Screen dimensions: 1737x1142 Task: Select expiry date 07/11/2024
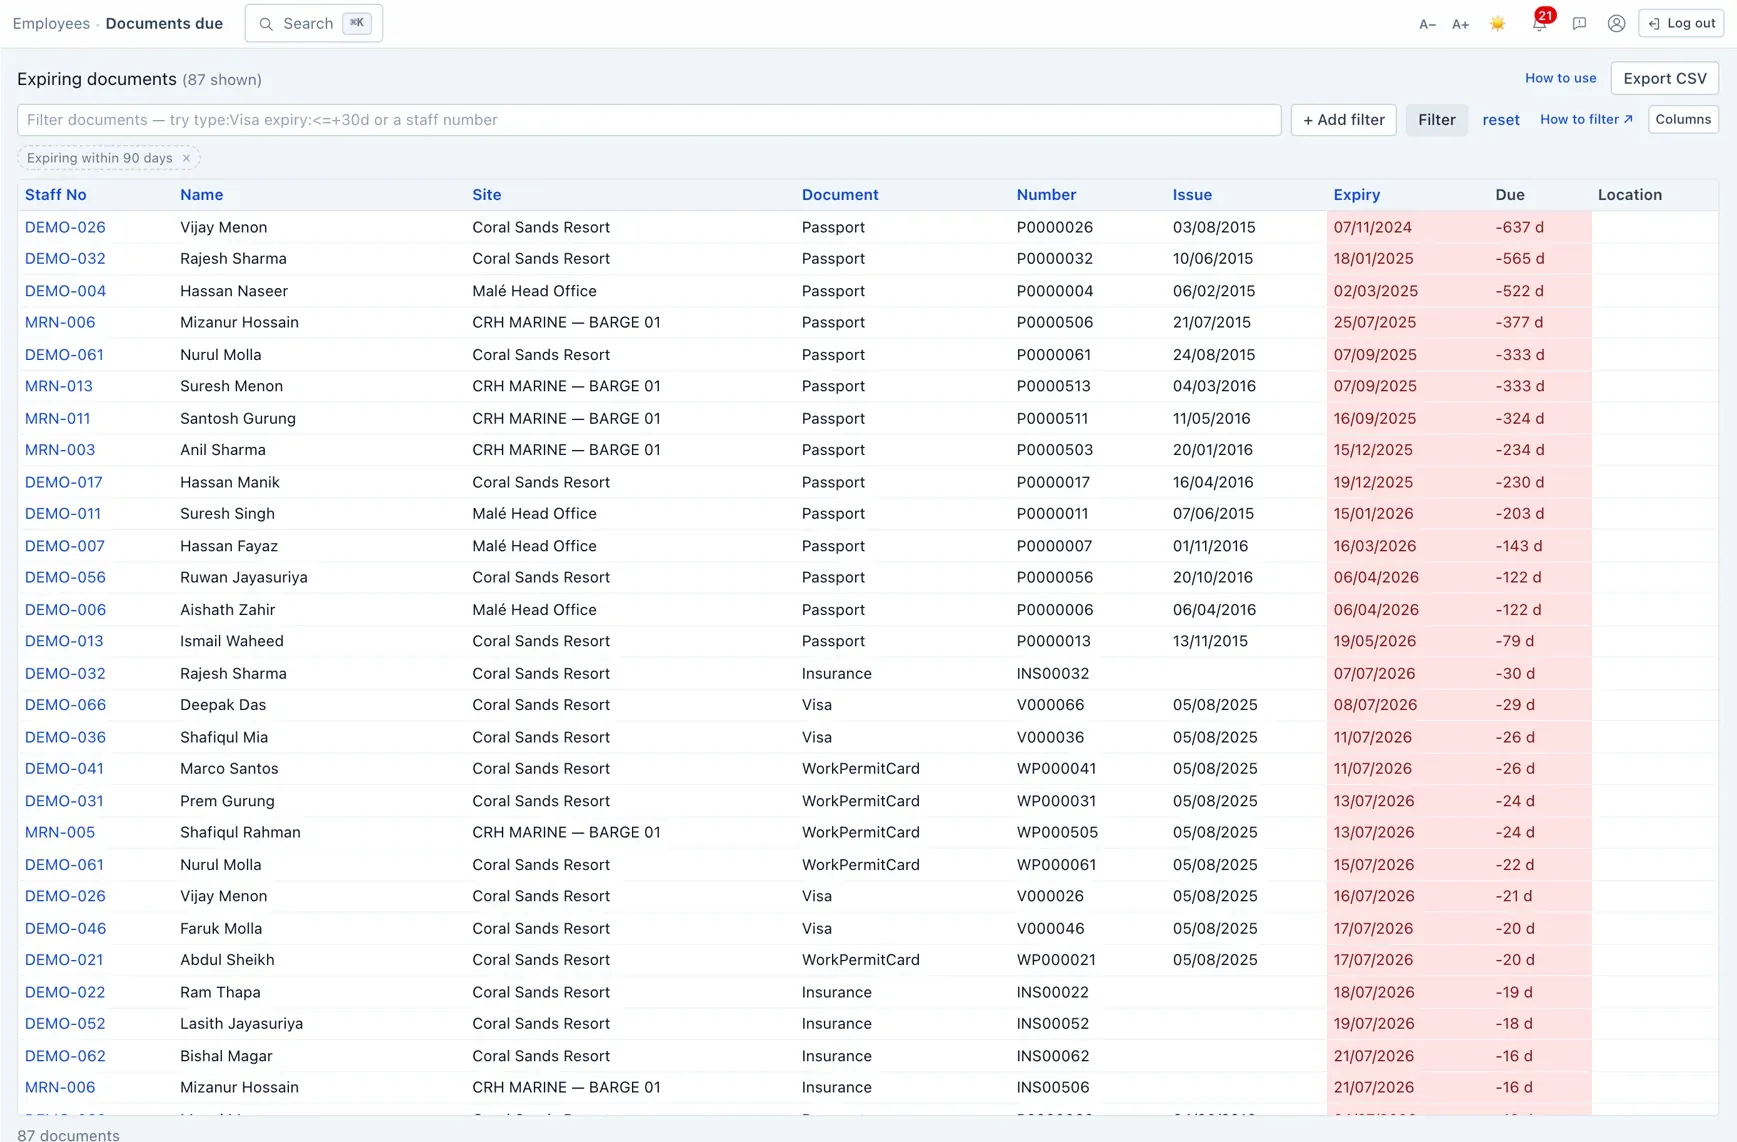pos(1372,227)
